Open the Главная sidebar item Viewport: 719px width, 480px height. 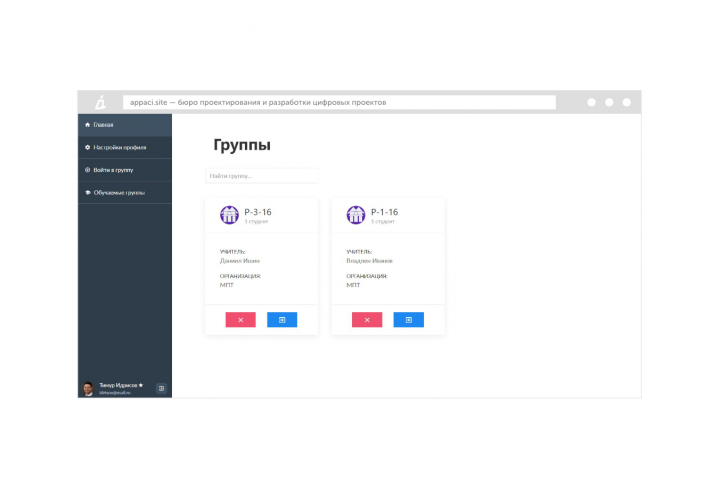click(125, 125)
